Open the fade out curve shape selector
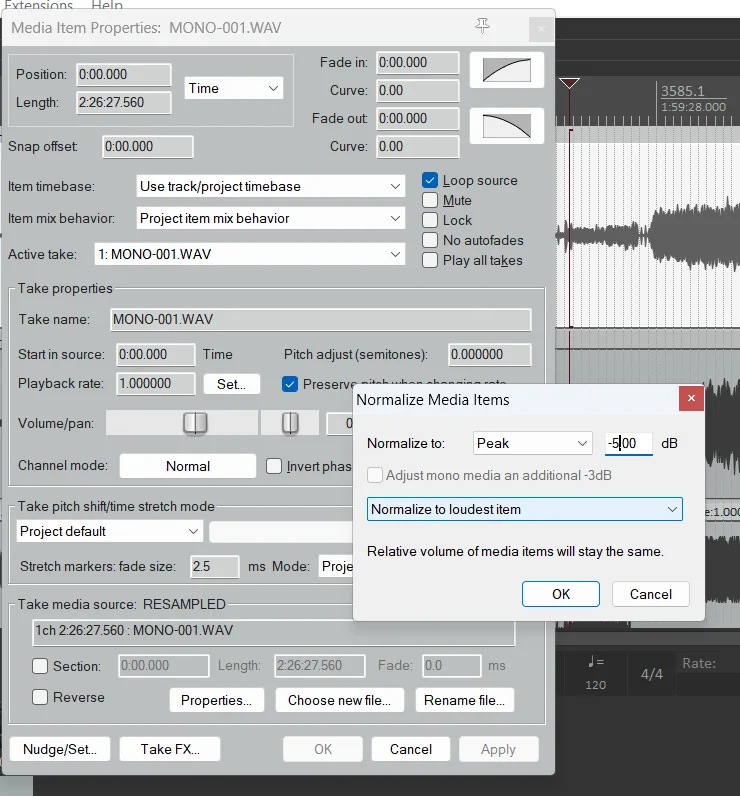This screenshot has width=740, height=796. [507, 126]
